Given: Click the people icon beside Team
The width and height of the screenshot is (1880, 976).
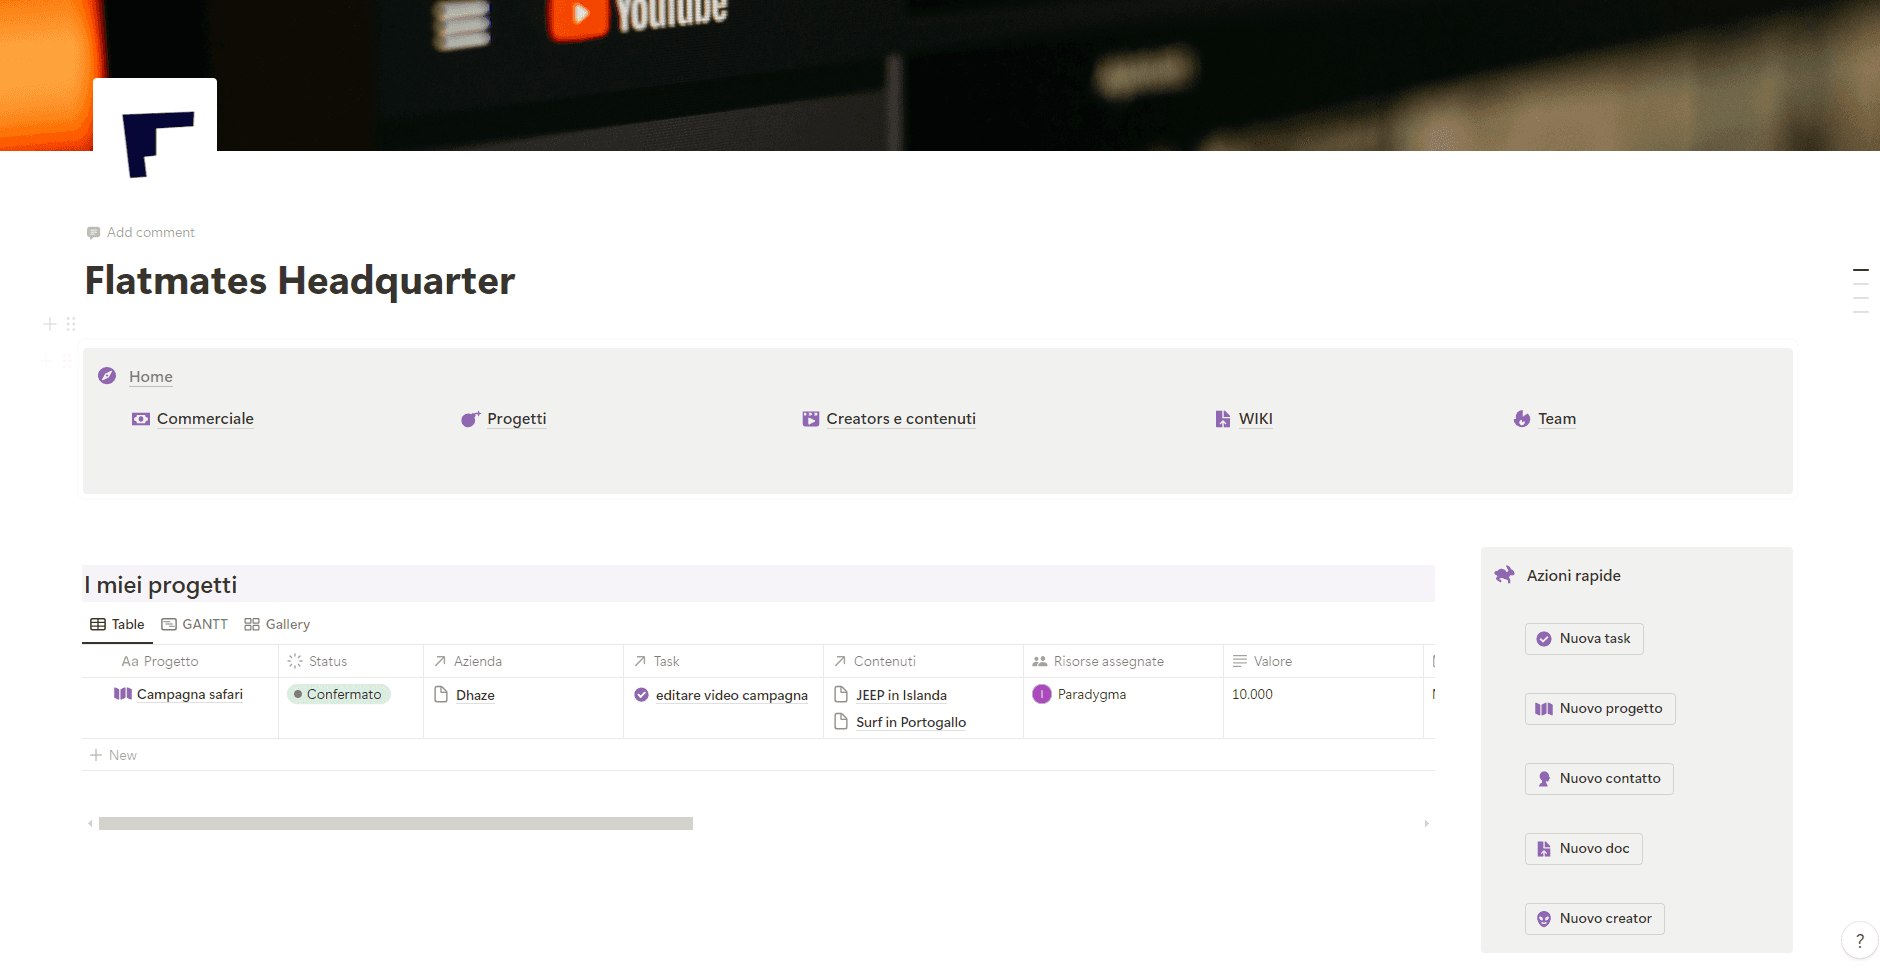Looking at the screenshot, I should [x=1522, y=419].
